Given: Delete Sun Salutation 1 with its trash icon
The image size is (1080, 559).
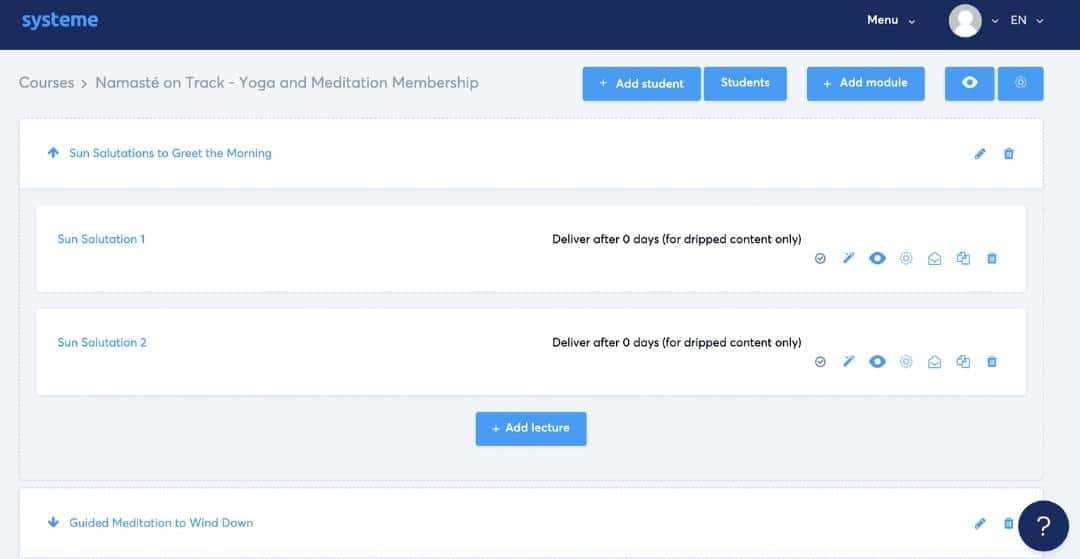Looking at the screenshot, I should coord(992,258).
